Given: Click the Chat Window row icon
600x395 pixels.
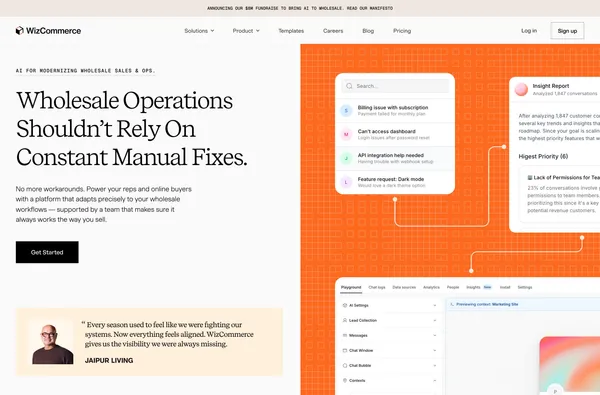Looking at the screenshot, I should tap(345, 350).
